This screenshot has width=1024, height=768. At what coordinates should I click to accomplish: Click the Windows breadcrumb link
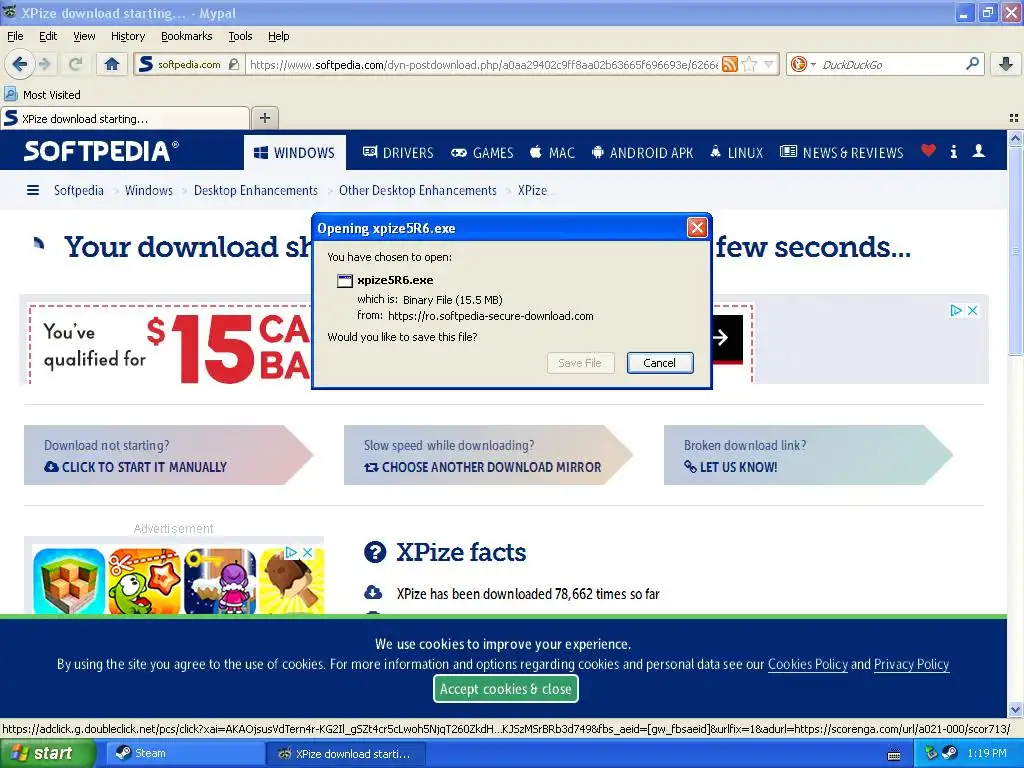pyautogui.click(x=149, y=190)
